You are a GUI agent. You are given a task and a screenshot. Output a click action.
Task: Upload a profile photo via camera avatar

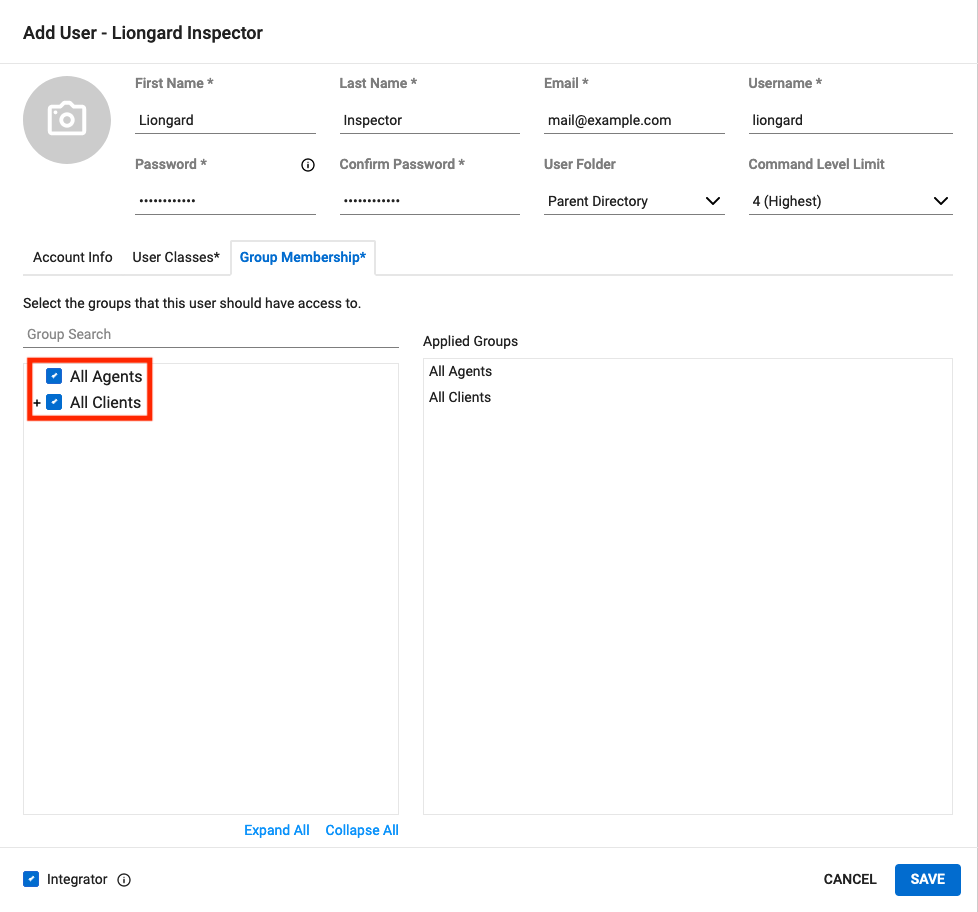click(67, 120)
